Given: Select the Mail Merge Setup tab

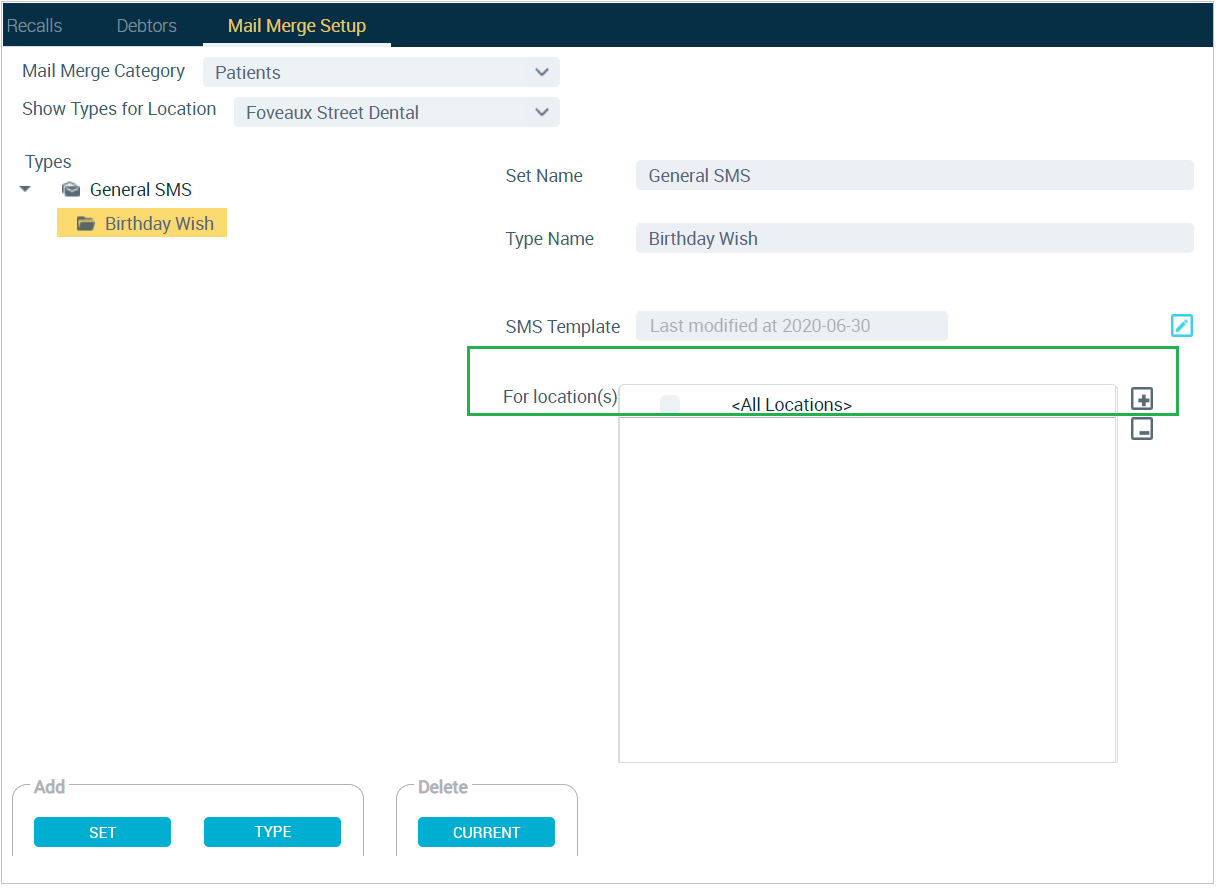Looking at the screenshot, I should pyautogui.click(x=297, y=25).
